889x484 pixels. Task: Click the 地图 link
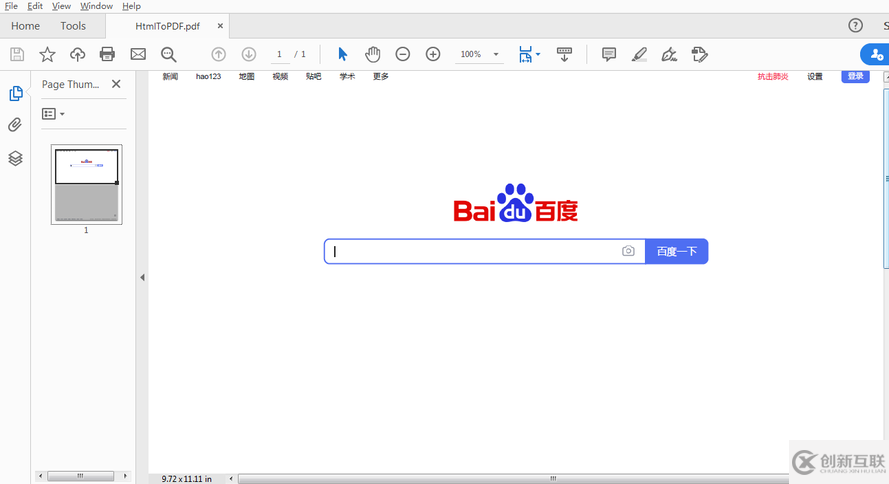(x=247, y=77)
